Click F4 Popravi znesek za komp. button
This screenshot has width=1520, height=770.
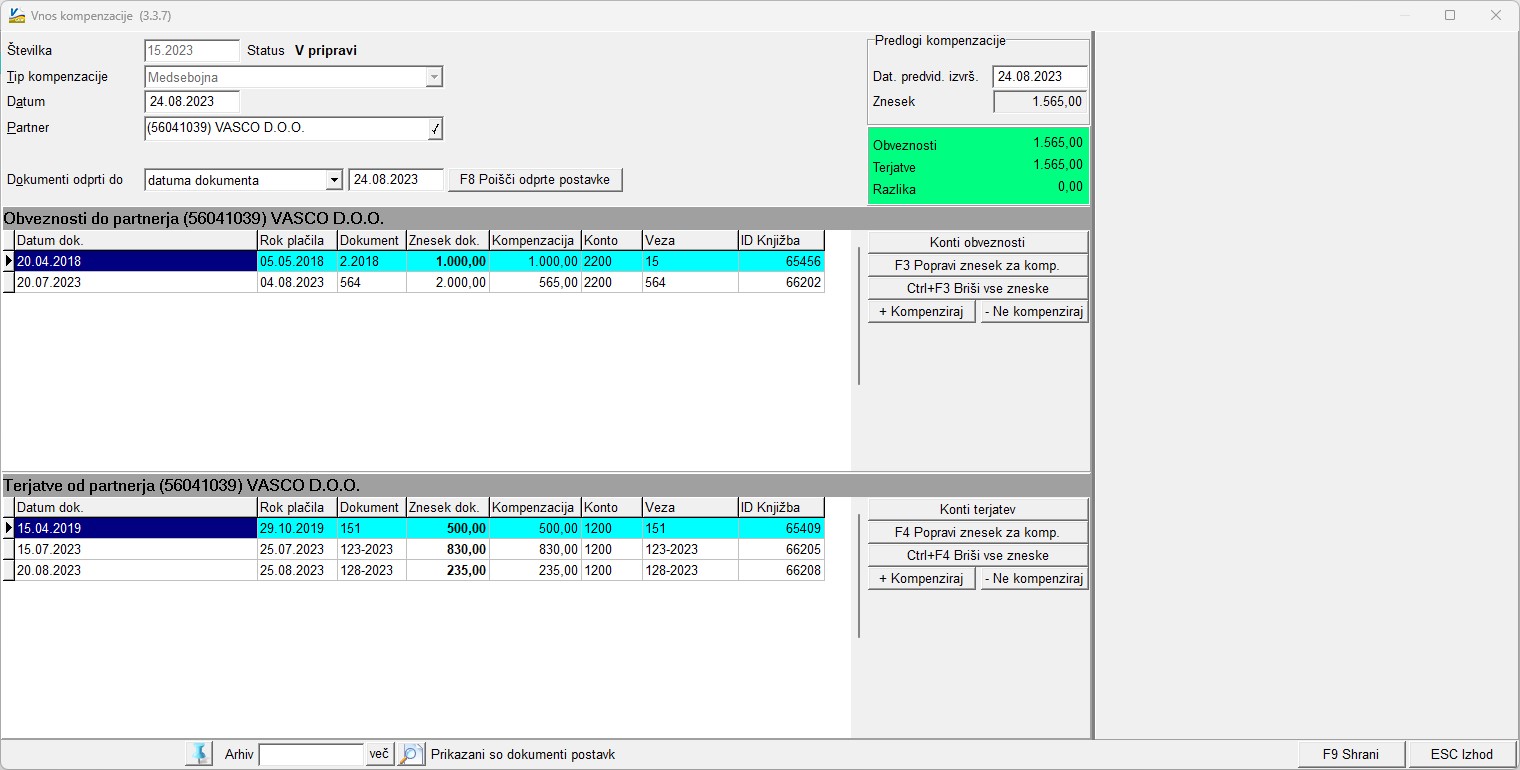click(x=978, y=532)
